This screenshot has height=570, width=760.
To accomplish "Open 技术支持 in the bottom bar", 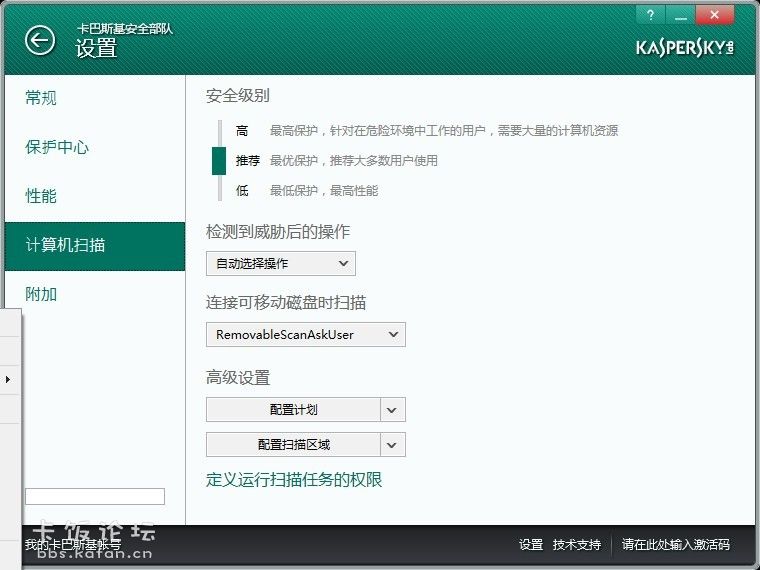I will point(577,545).
